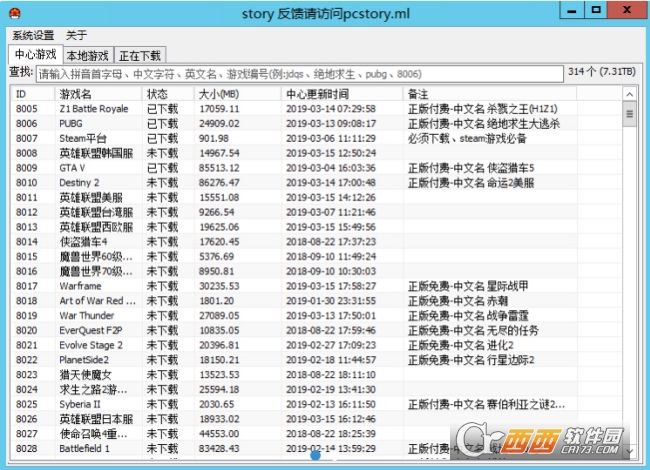Open the 关于 menu
This screenshot has height=470, width=650.
[76, 35]
